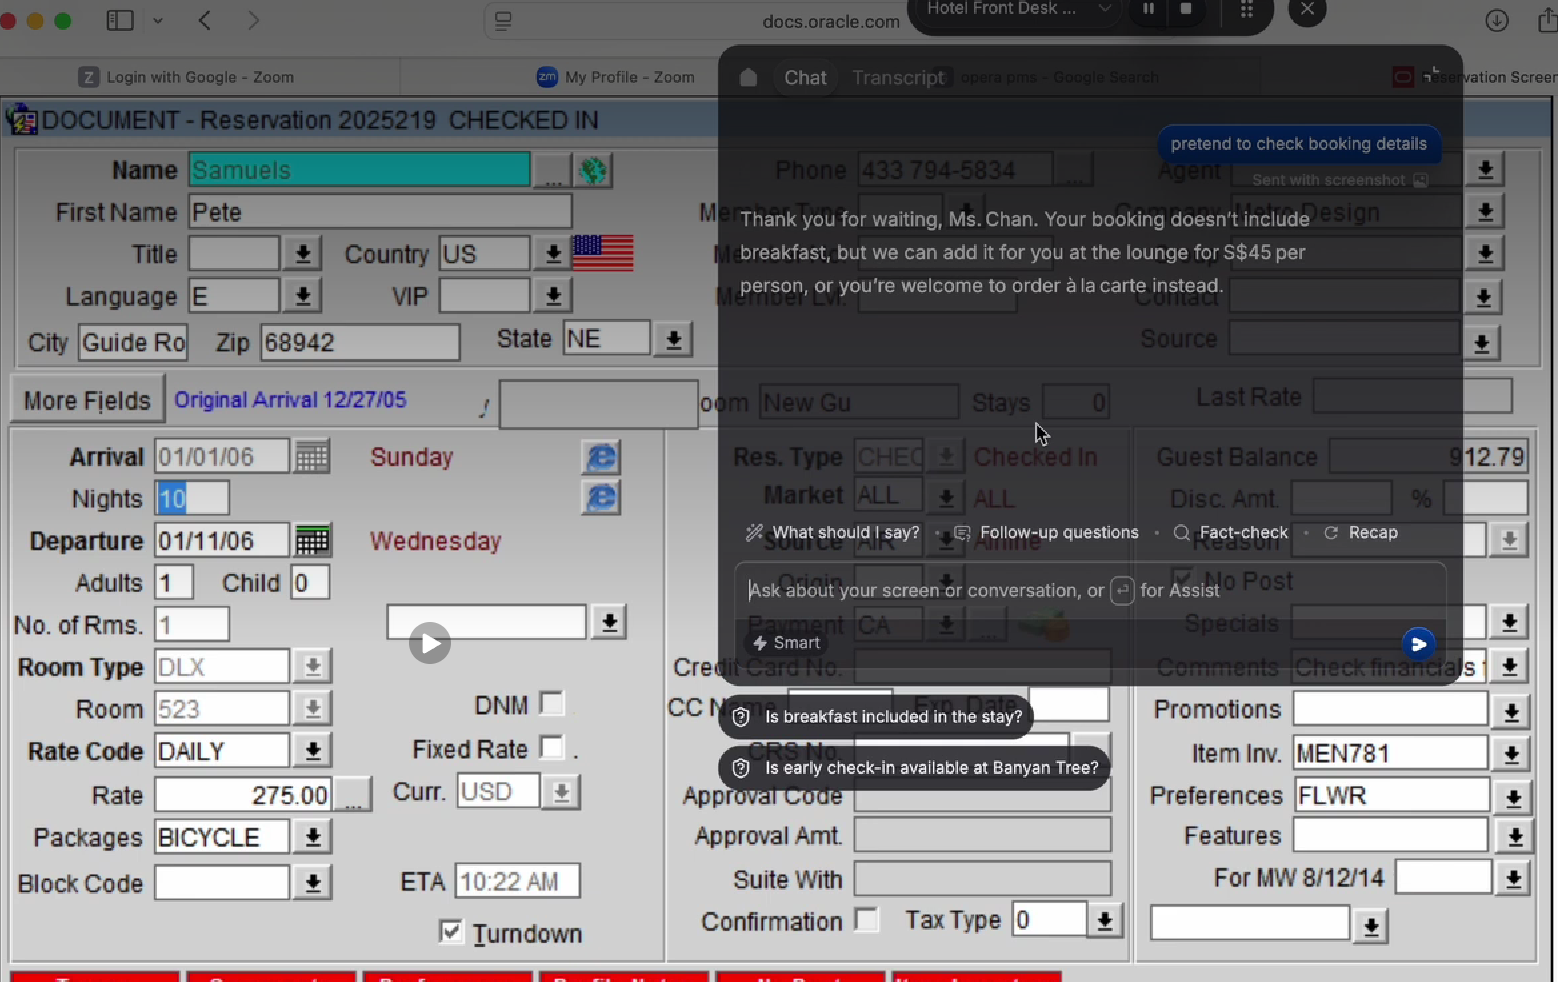Switch to the Transcript tab
The image size is (1558, 982).
[898, 77]
